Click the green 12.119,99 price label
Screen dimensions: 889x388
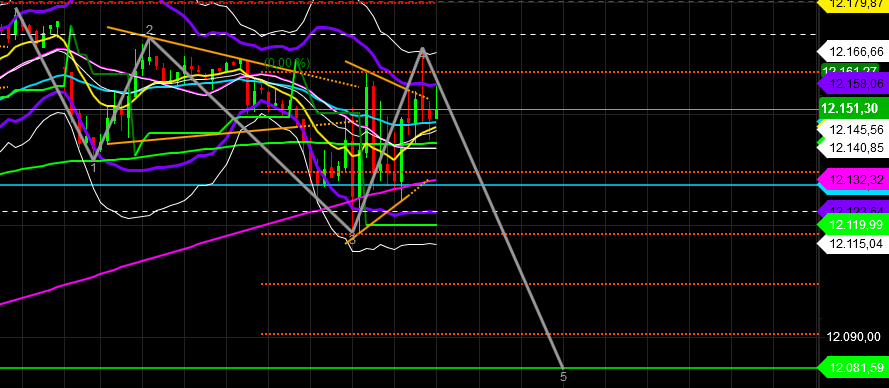pyautogui.click(x=852, y=225)
